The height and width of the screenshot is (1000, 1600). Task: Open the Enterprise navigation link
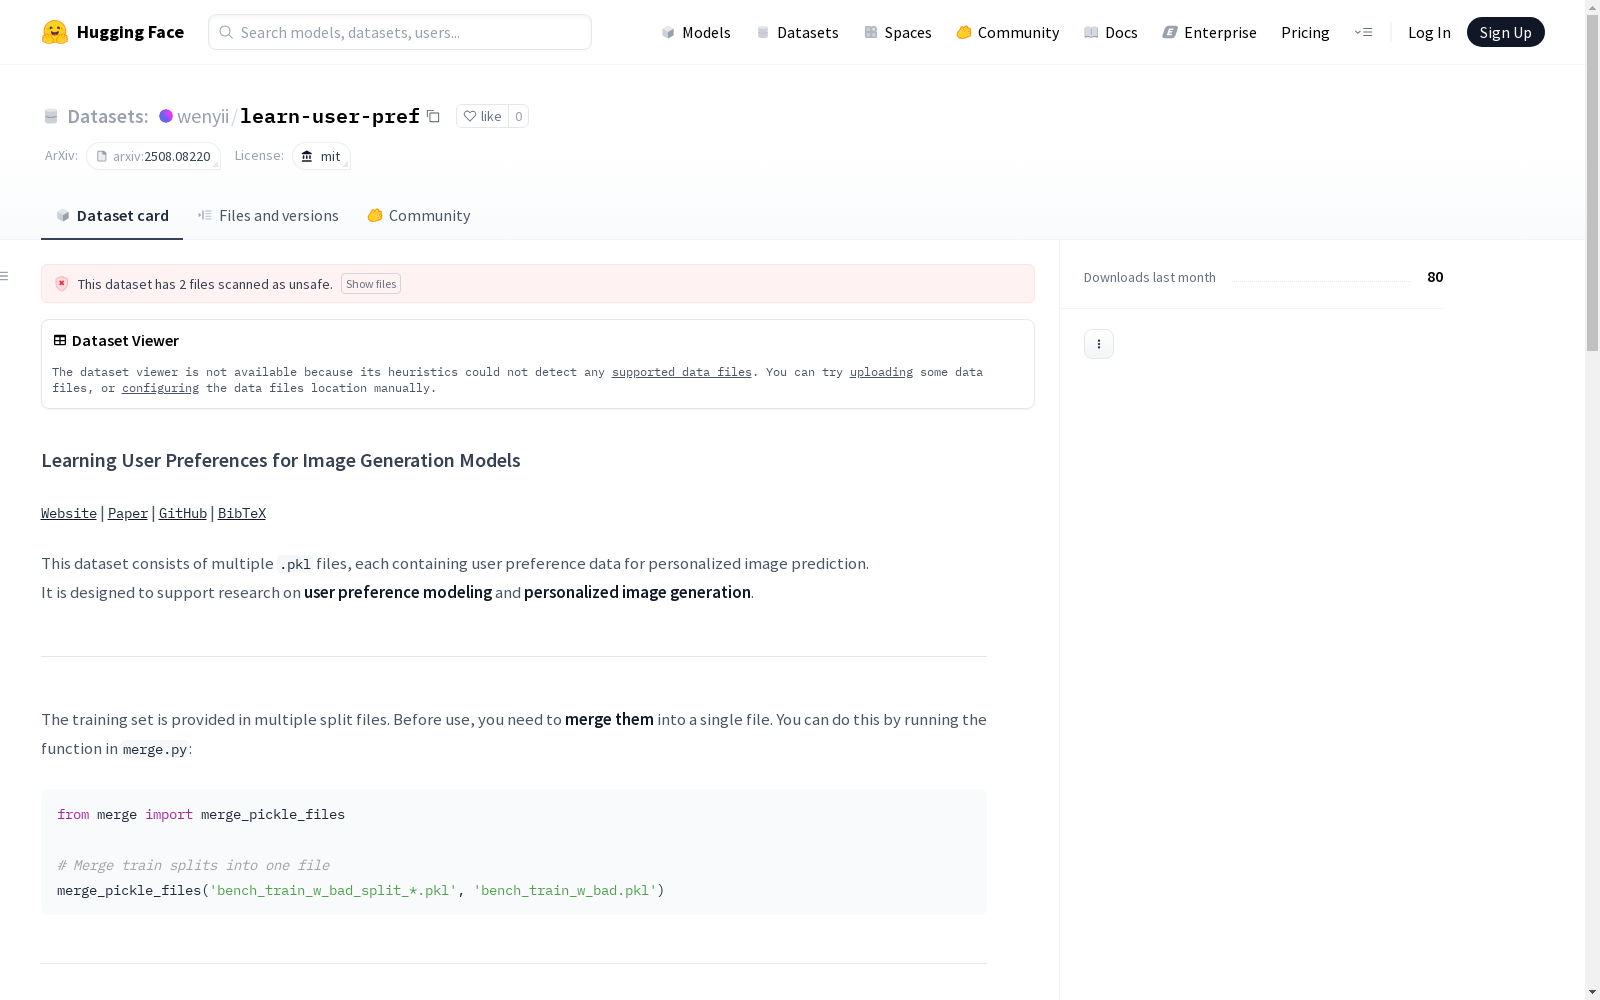pyautogui.click(x=1210, y=32)
